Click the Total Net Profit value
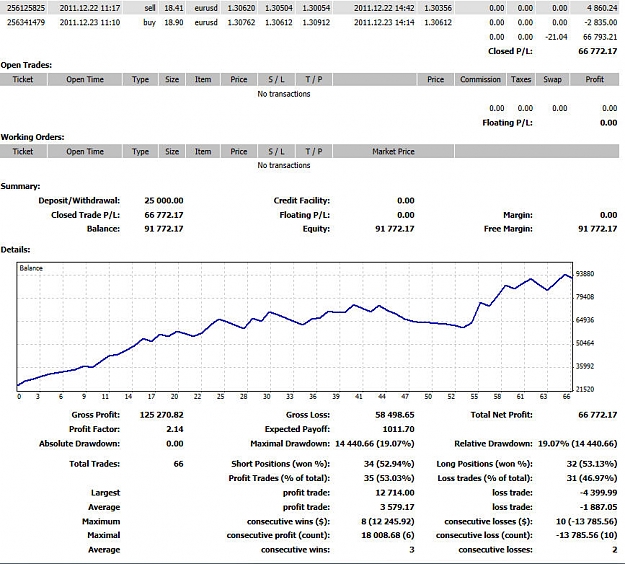 click(597, 415)
